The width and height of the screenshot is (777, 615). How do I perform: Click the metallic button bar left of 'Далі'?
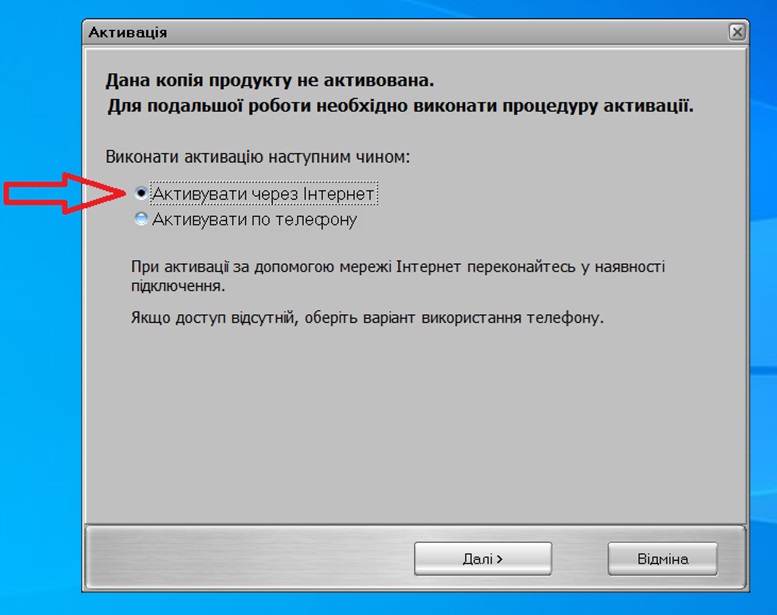click(250, 559)
